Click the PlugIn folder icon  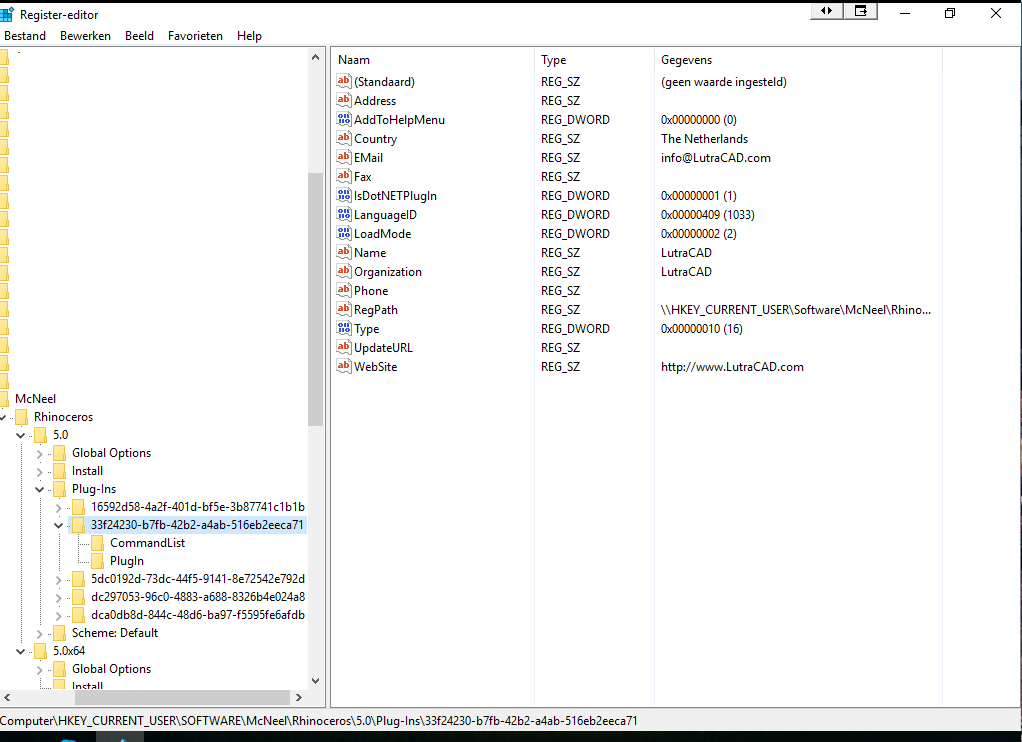98,561
